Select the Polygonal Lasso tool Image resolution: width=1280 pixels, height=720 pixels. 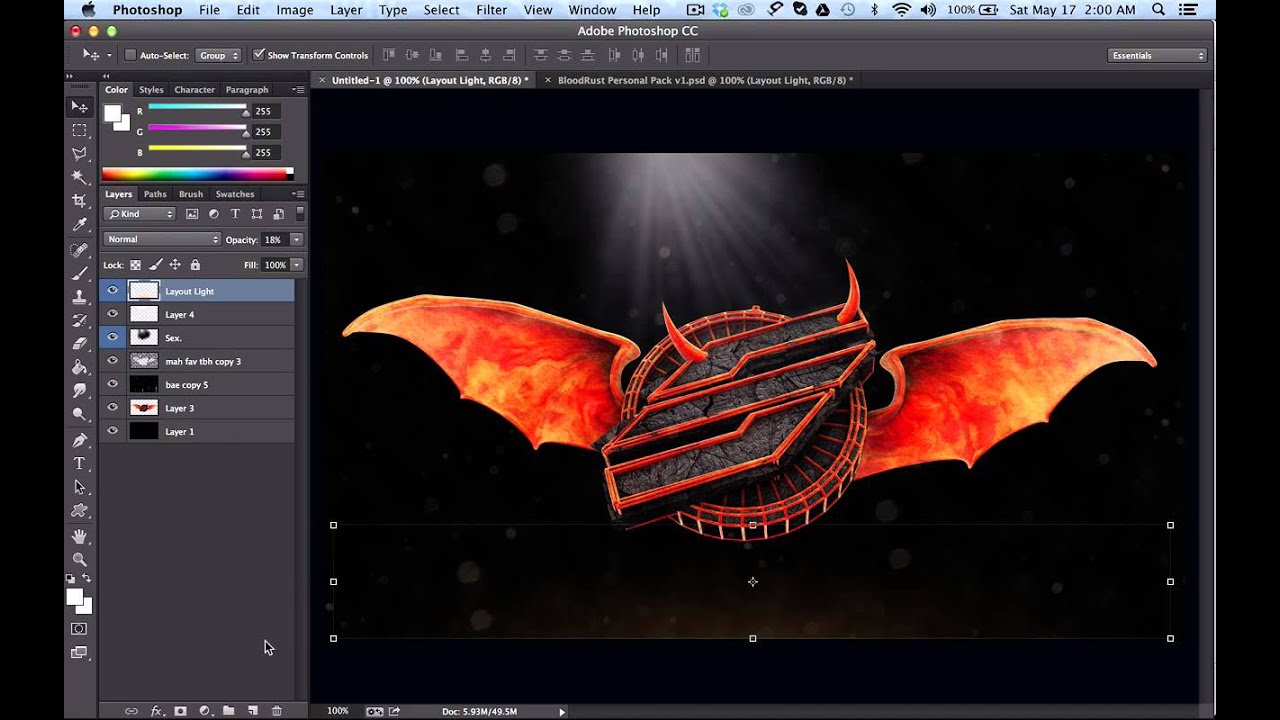click(80, 153)
